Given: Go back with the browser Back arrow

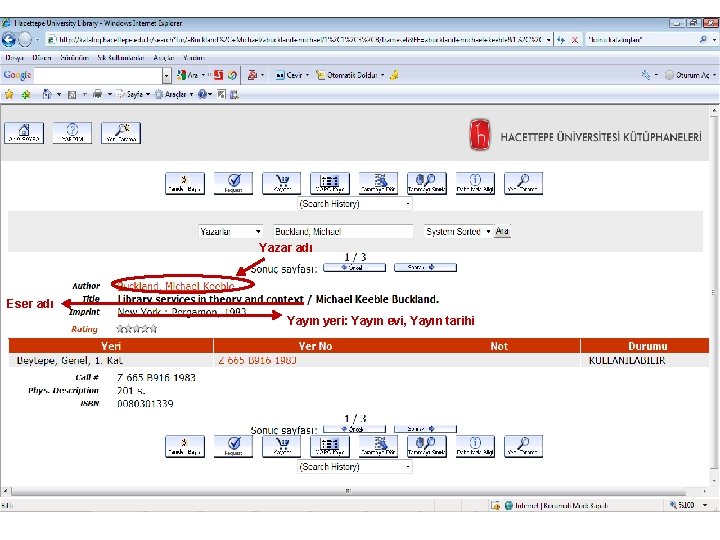Looking at the screenshot, I should (x=9, y=39).
